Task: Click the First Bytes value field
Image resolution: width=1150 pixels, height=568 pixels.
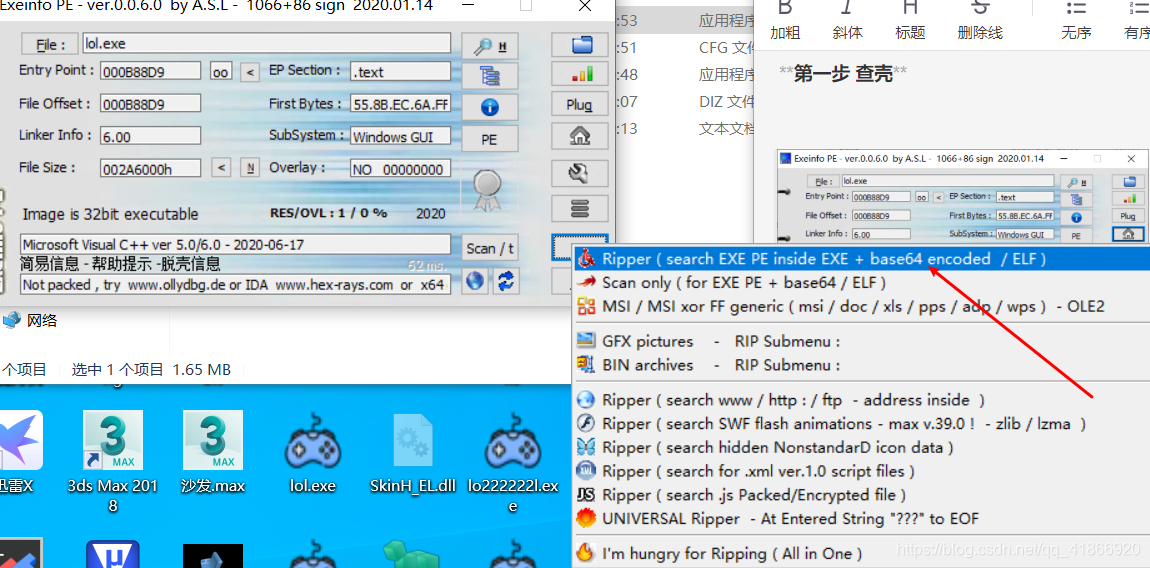Action: (x=400, y=103)
